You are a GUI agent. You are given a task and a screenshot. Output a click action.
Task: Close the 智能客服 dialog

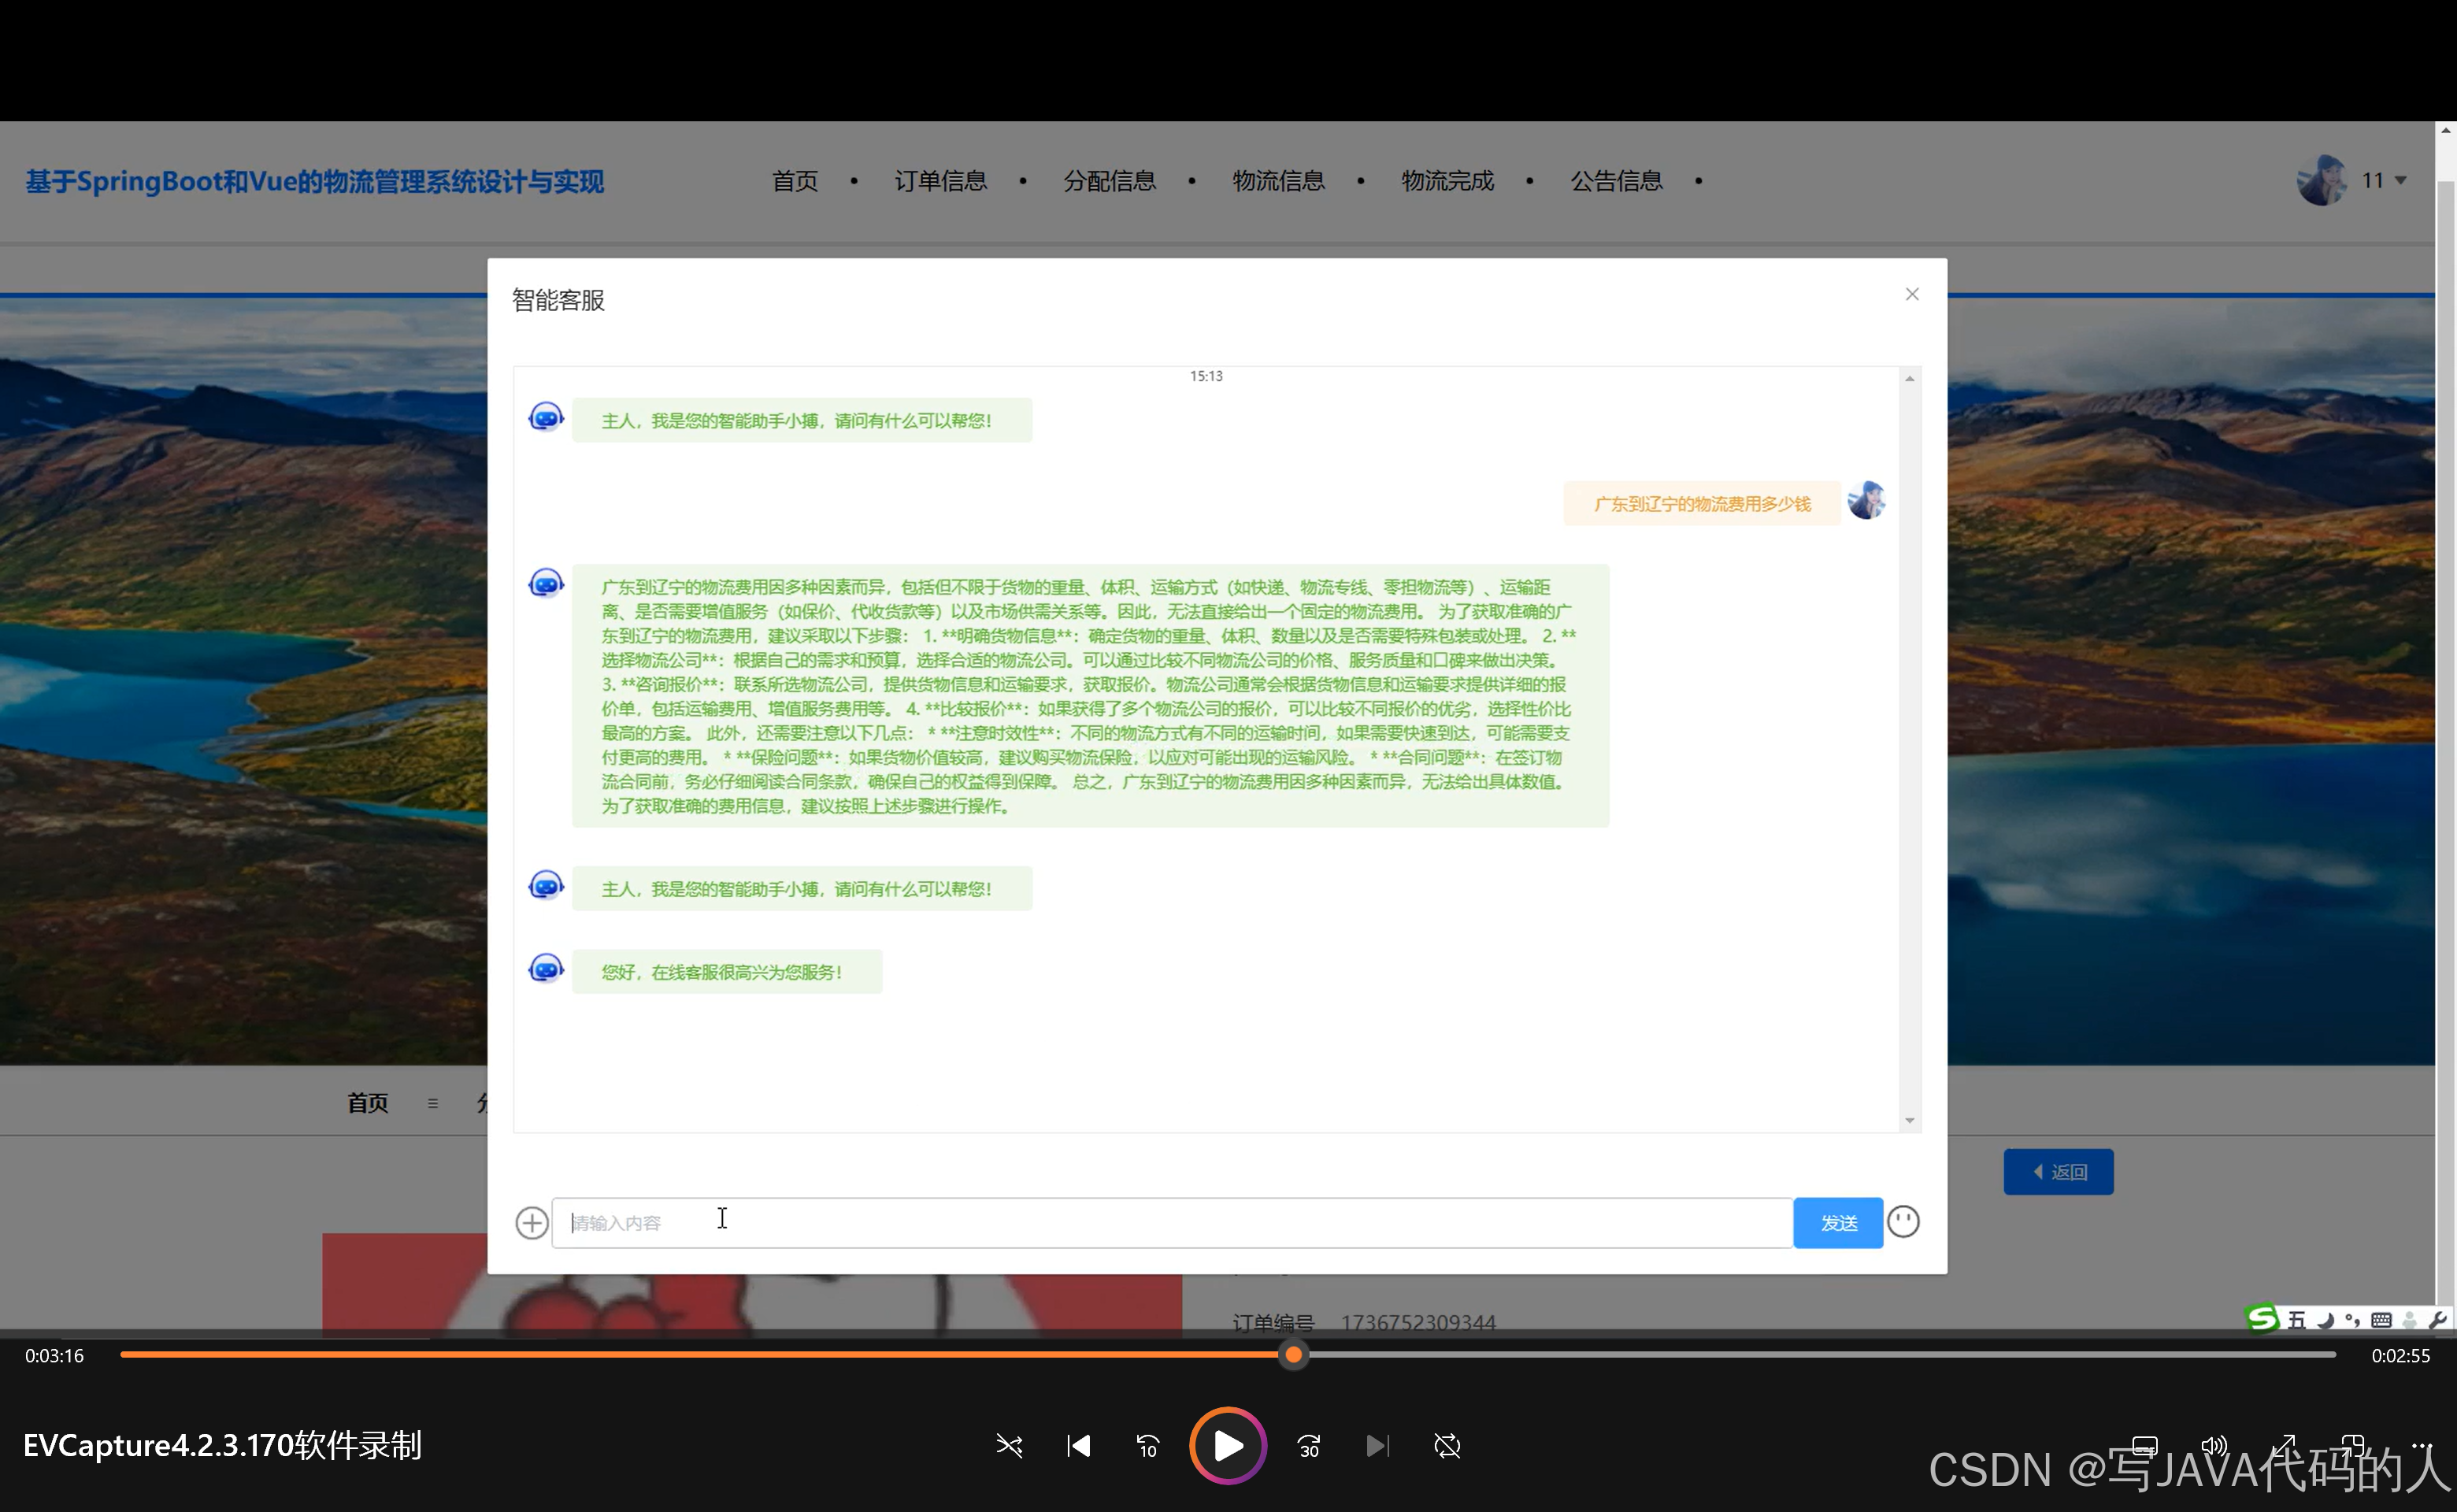point(1911,294)
